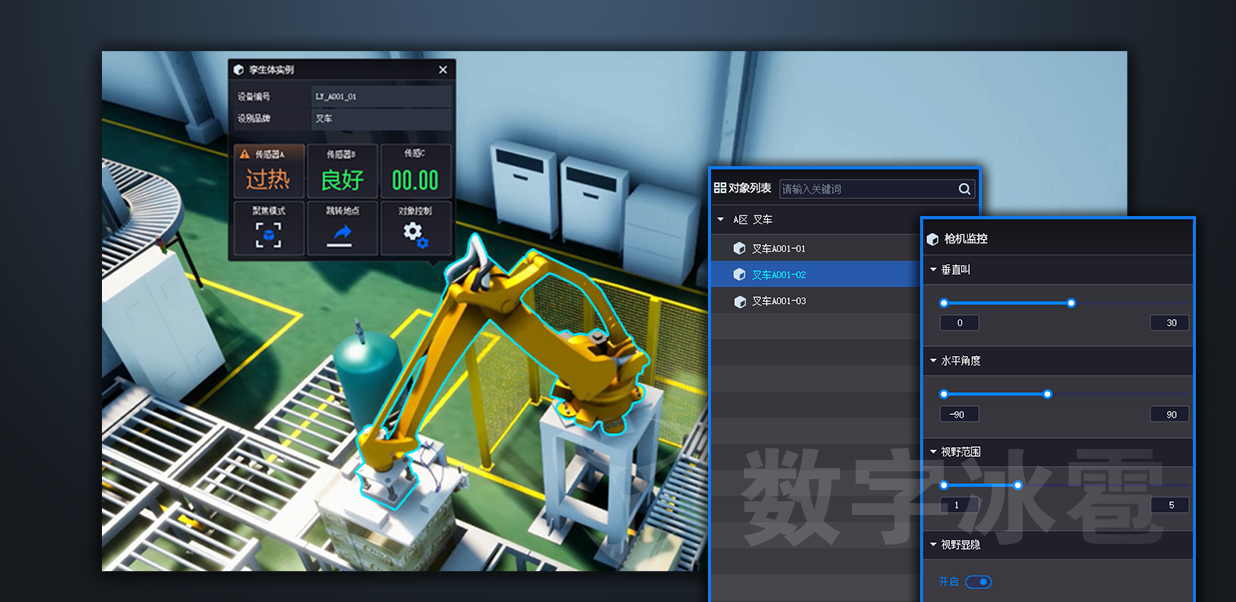Toggle the 开启 switch under 视野显隐
Viewport: 1236px width, 602px height.
pyautogui.click(x=978, y=582)
